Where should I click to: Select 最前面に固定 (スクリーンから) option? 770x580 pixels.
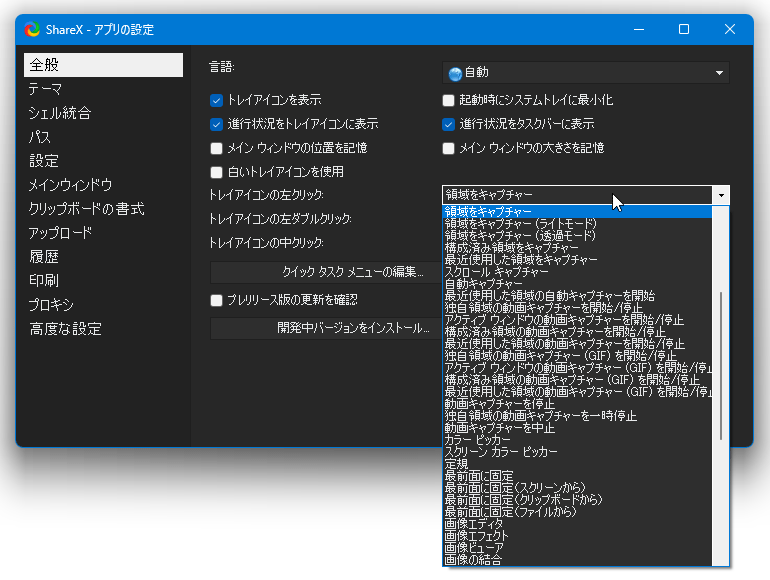(x=577, y=488)
